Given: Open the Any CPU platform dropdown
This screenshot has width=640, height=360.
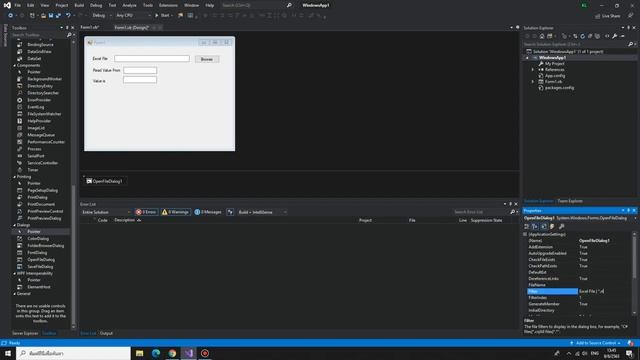Looking at the screenshot, I should [x=133, y=16].
